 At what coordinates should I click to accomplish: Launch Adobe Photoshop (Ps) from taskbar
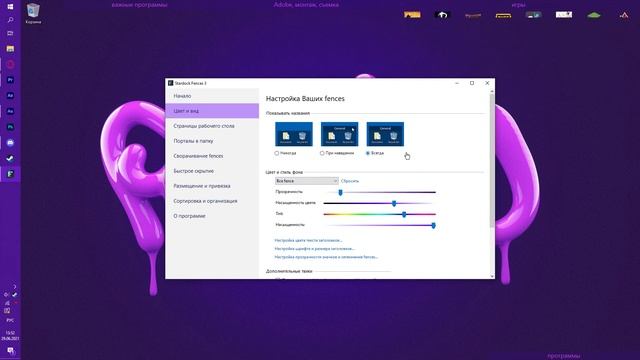point(10,127)
